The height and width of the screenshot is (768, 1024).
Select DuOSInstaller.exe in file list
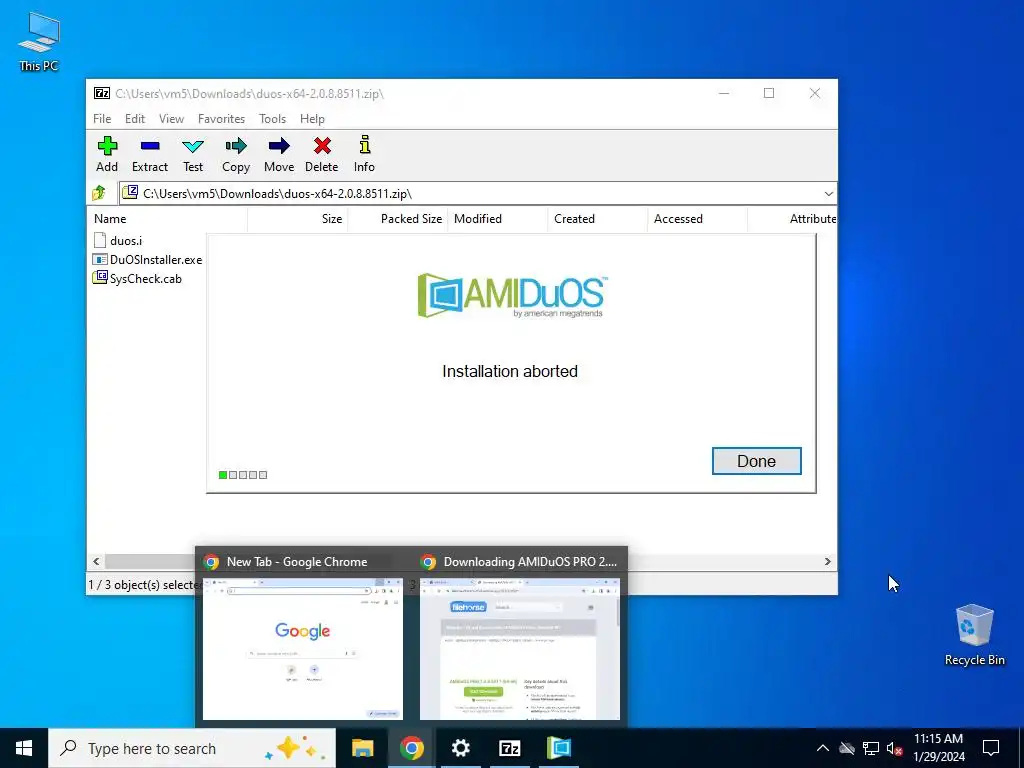(148, 259)
